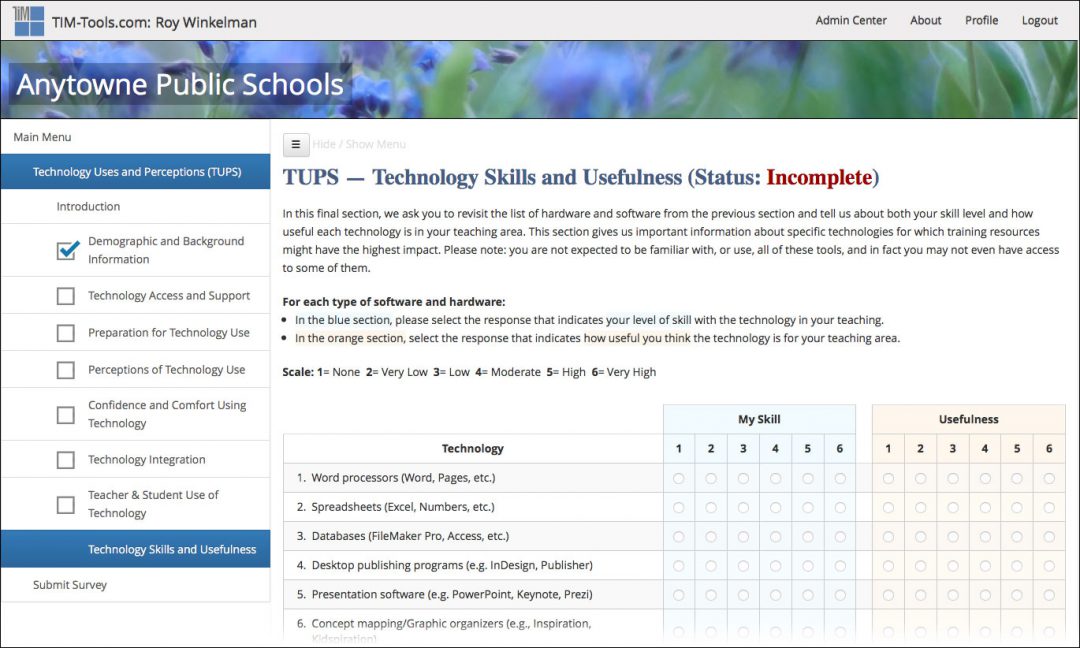This screenshot has width=1080, height=648.
Task: Open the Introduction section in sidebar
Action: click(x=88, y=207)
